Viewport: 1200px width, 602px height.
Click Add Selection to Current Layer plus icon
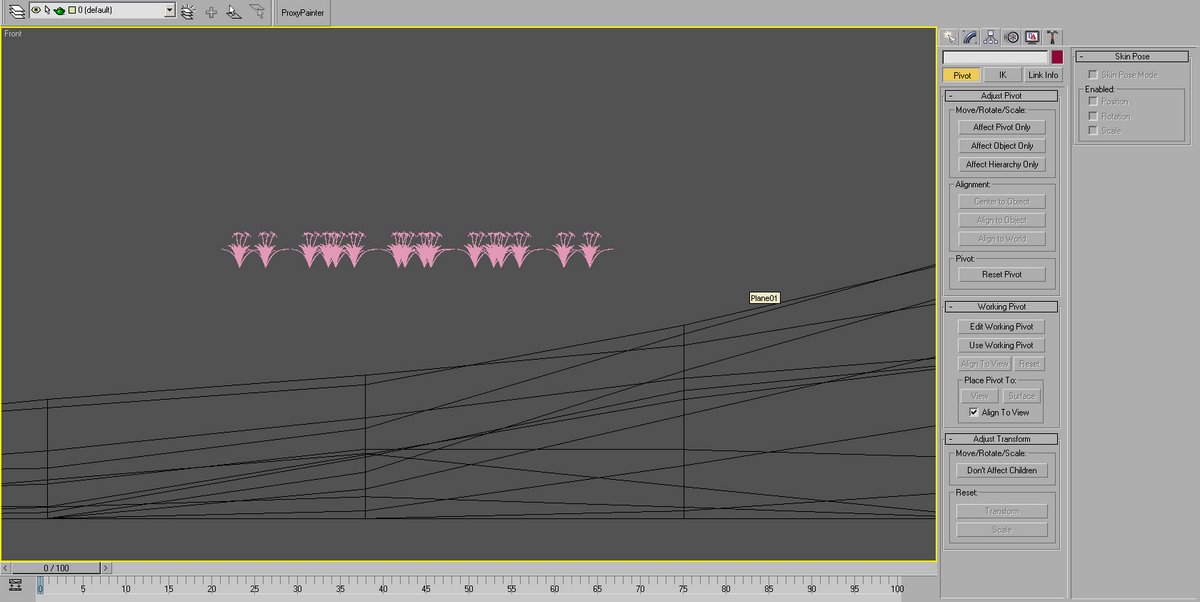(x=211, y=12)
